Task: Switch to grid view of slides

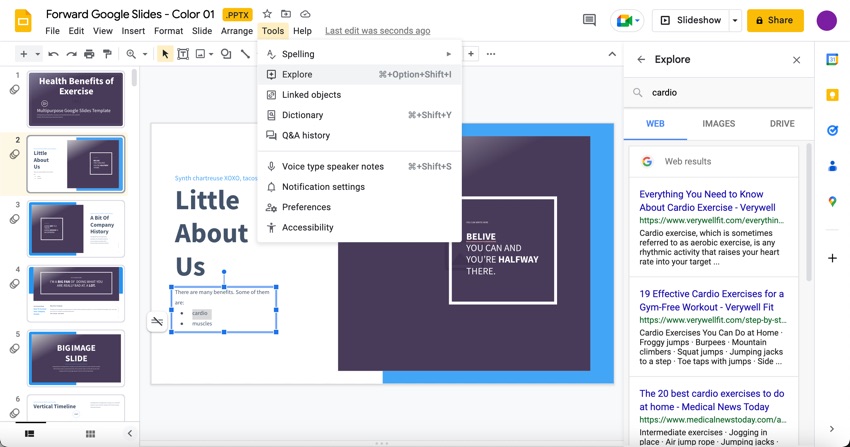Action: click(90, 433)
